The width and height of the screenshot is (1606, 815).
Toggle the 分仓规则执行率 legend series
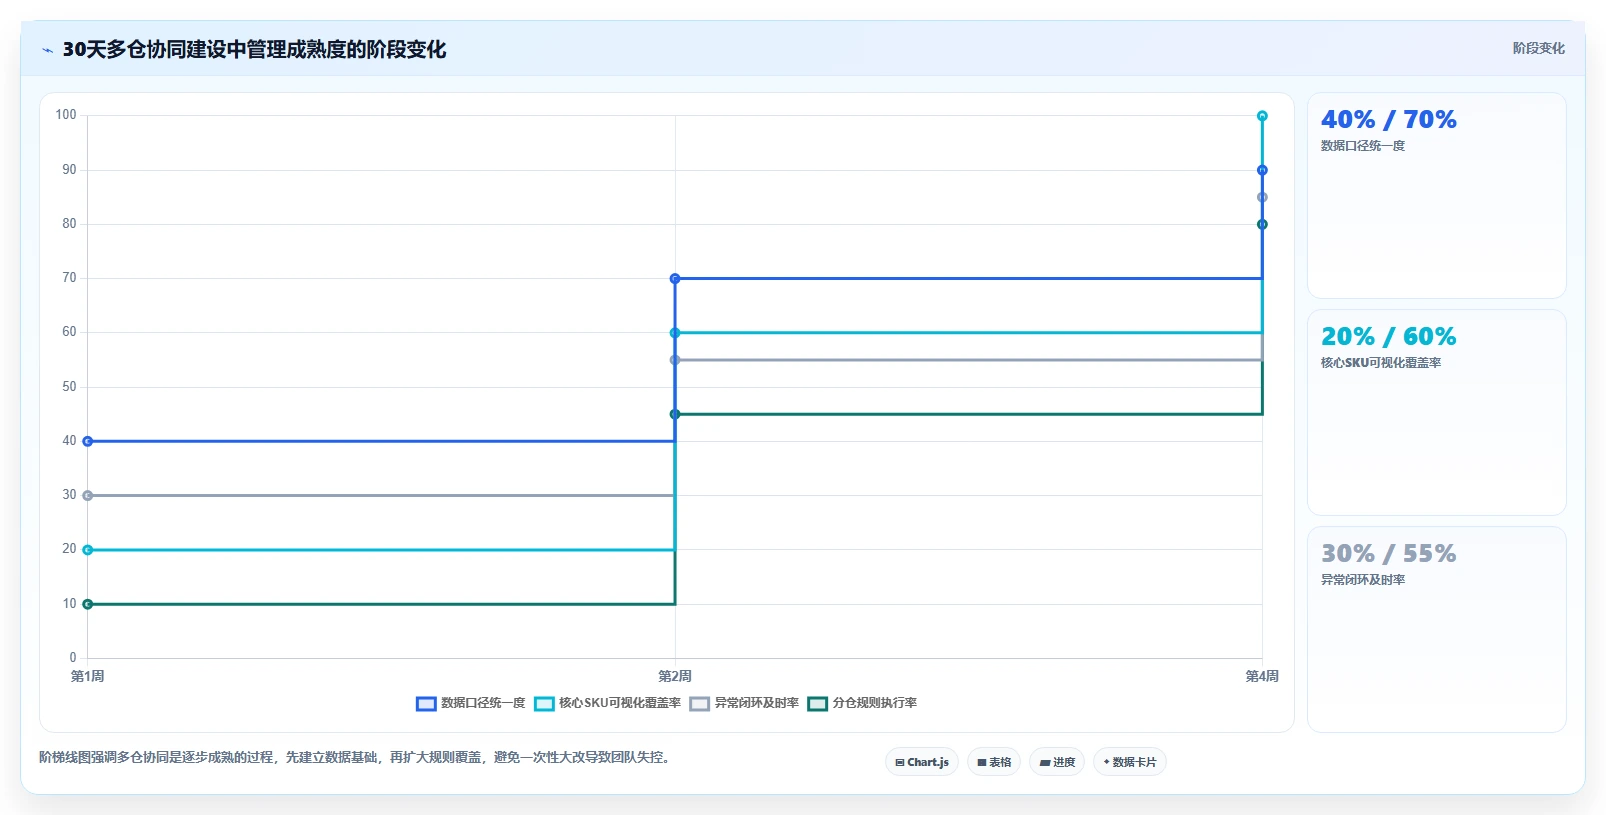[863, 703]
